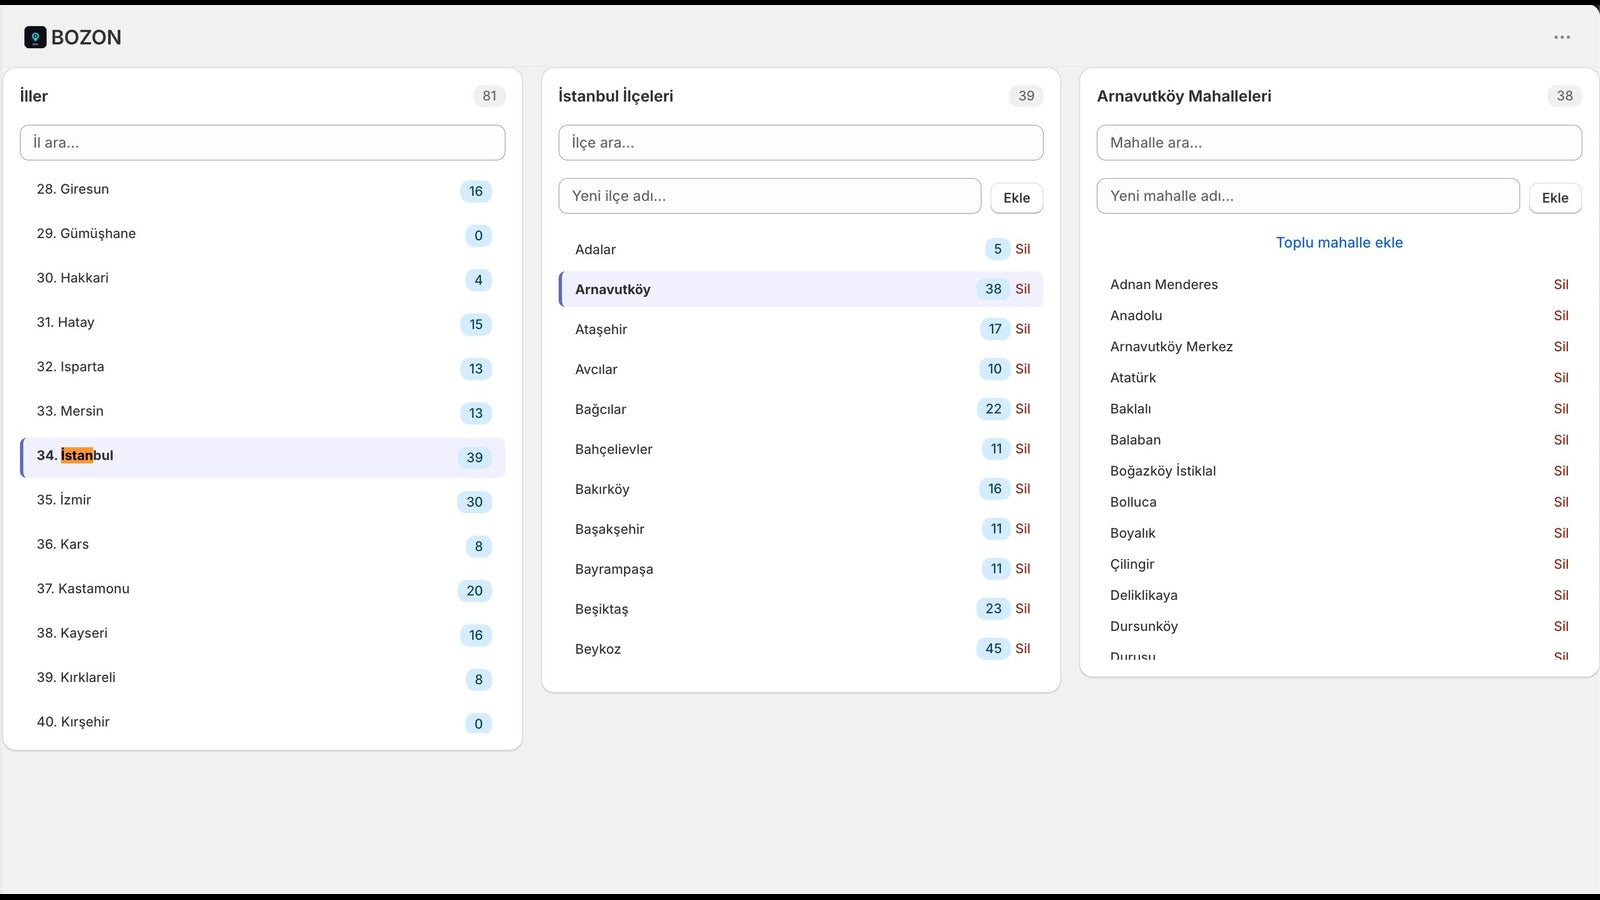Click the 45 count badge for Beykoz
This screenshot has width=1600, height=900.
[993, 649]
